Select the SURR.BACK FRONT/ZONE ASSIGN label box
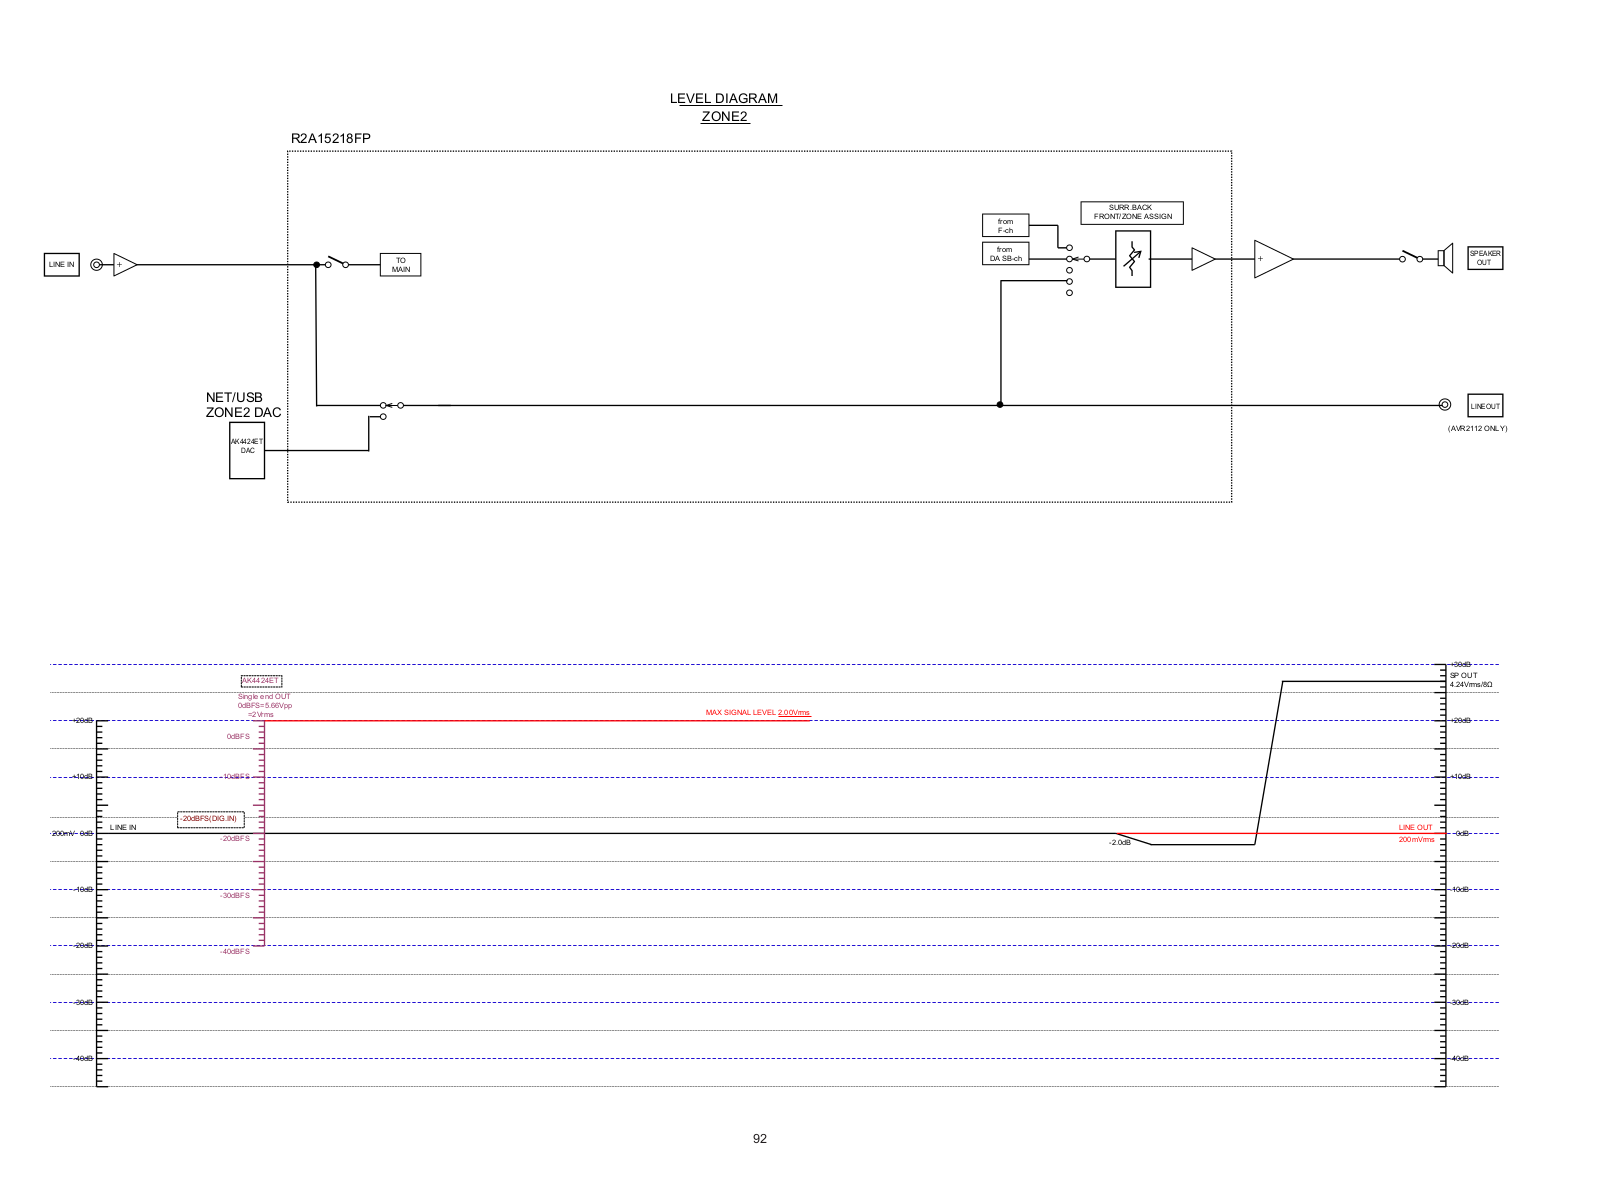 [1132, 212]
